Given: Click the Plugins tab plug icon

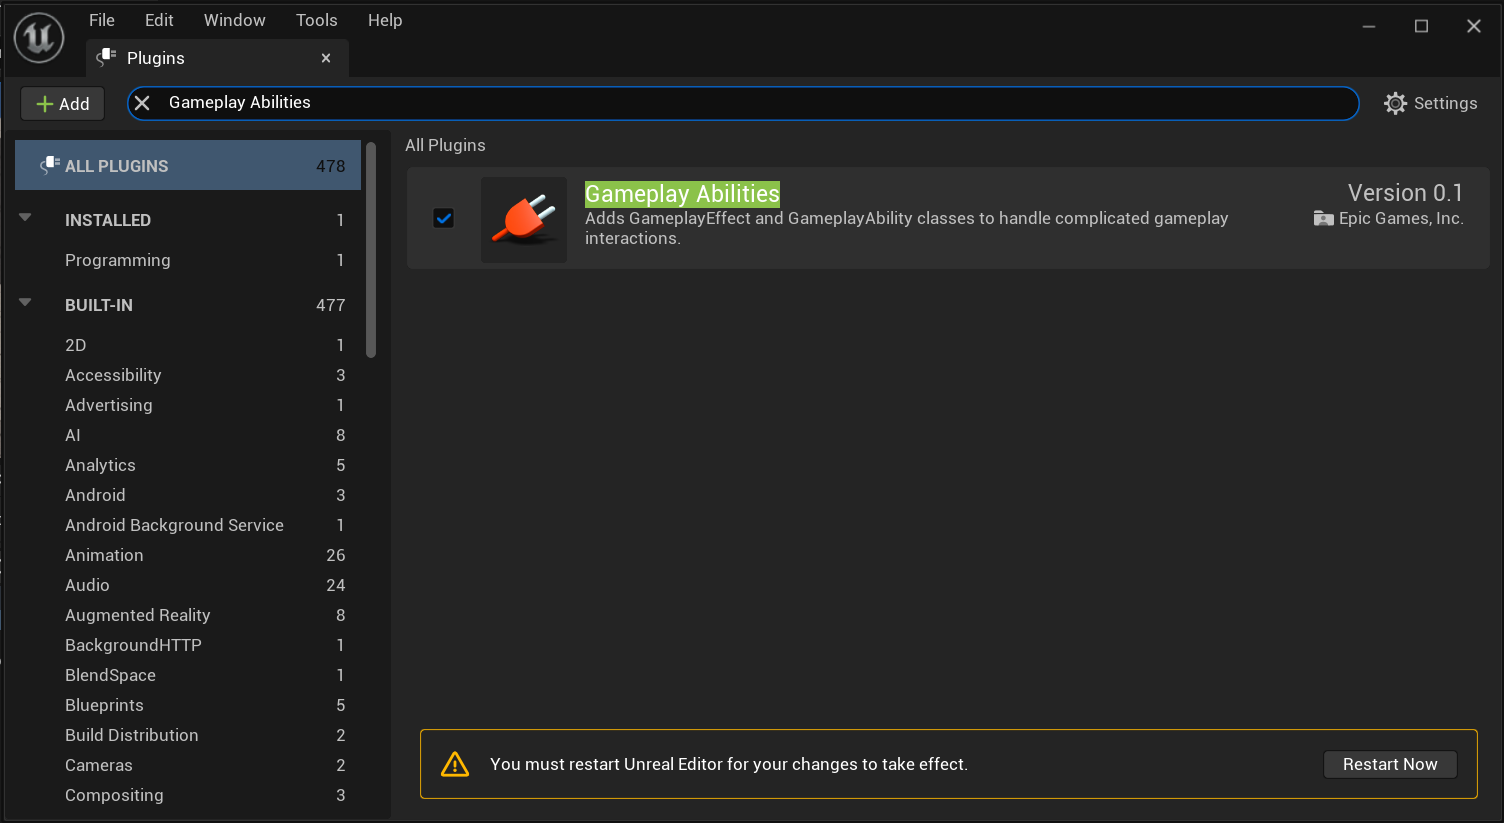Looking at the screenshot, I should [106, 58].
